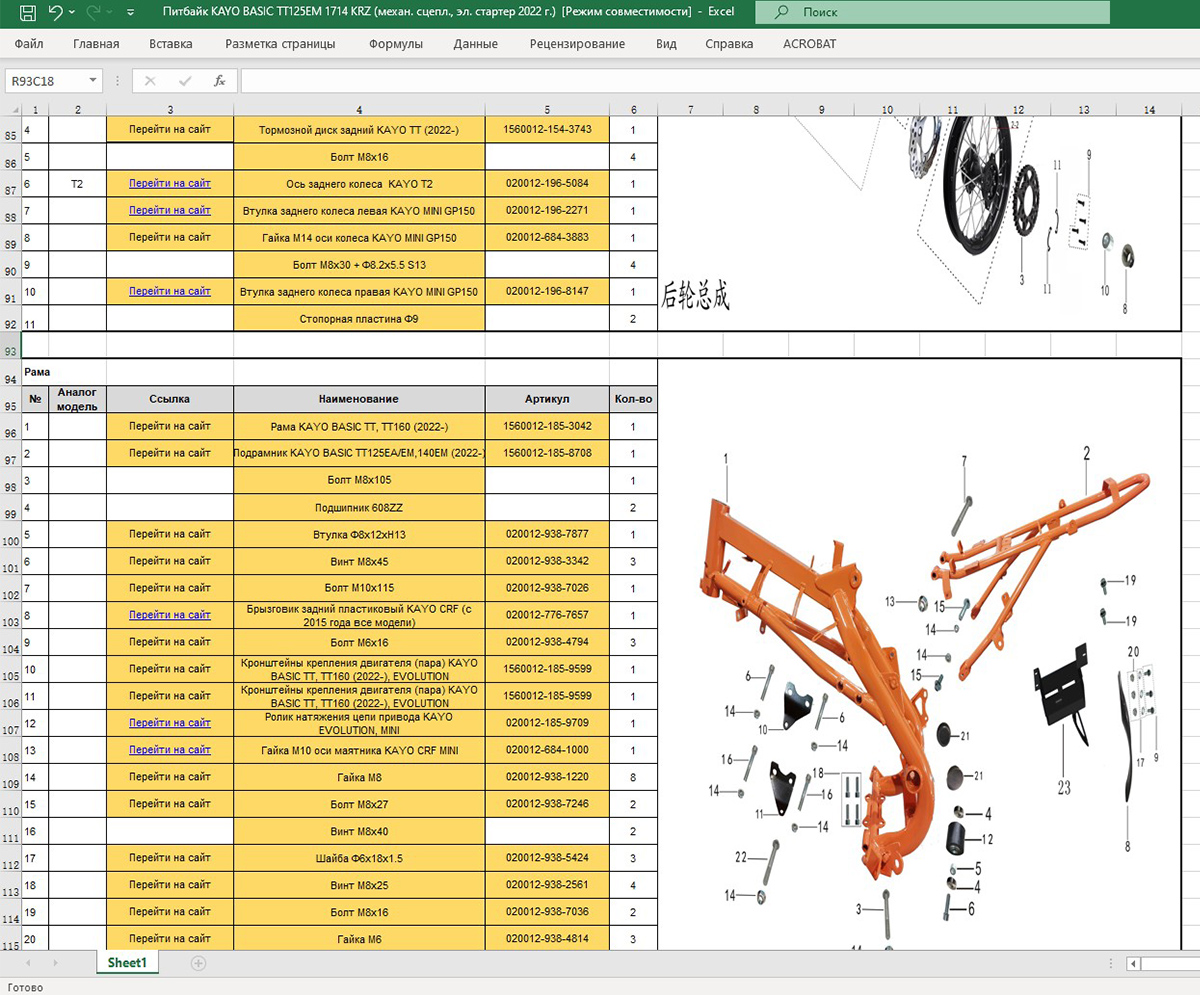This screenshot has height=995, width=1200.
Task: Select cell 'Рама KAYO BASIC TT, TT160 (2022-)'
Action: click(359, 426)
